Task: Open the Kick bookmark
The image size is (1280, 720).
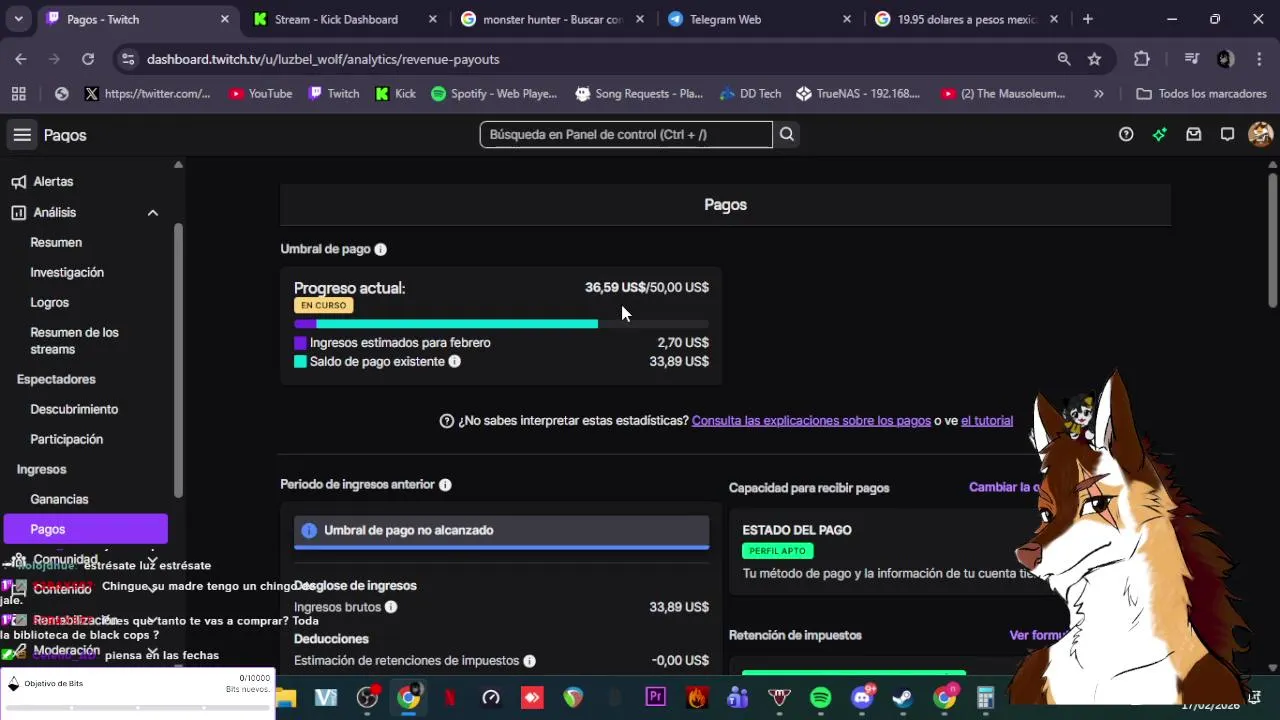Action: click(395, 94)
